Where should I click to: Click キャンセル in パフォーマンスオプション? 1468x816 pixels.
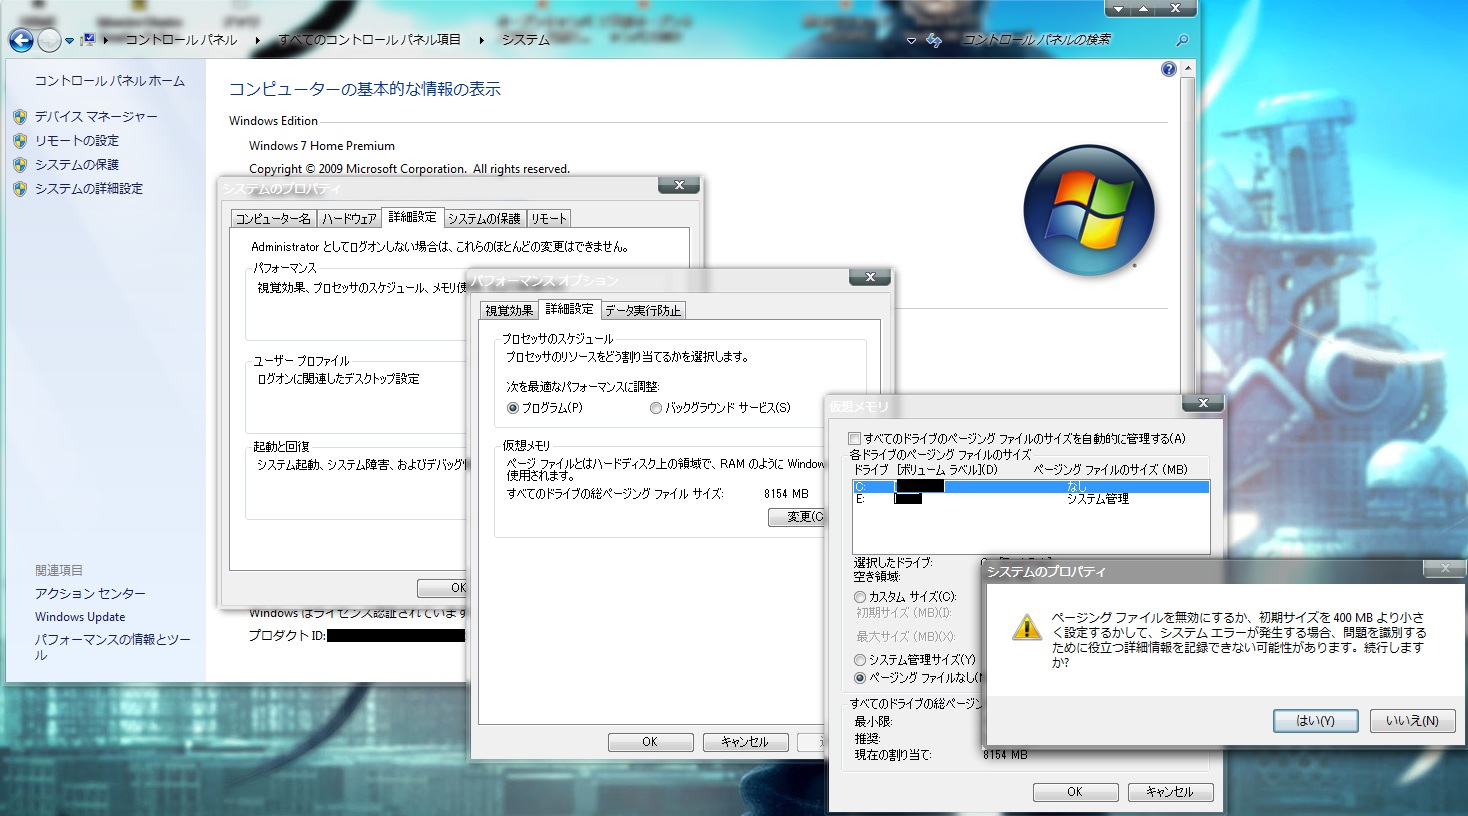(745, 742)
